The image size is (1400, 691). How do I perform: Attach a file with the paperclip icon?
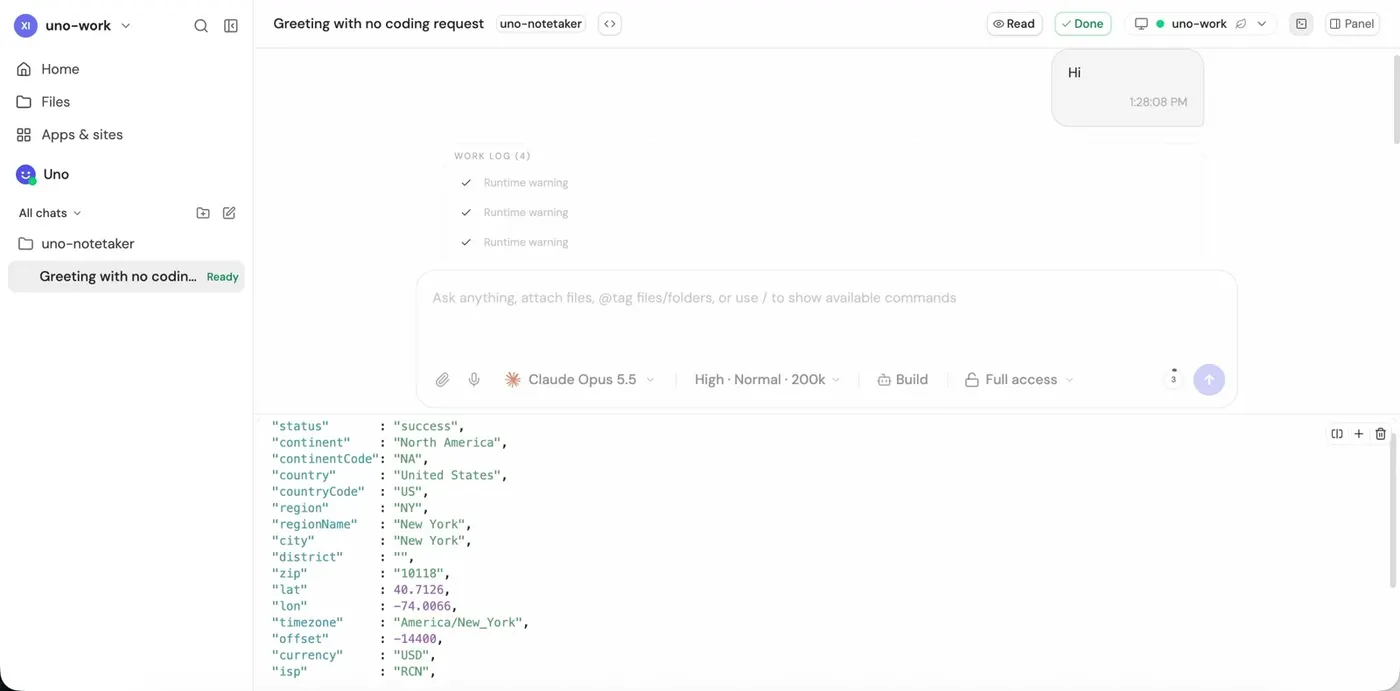click(442, 380)
